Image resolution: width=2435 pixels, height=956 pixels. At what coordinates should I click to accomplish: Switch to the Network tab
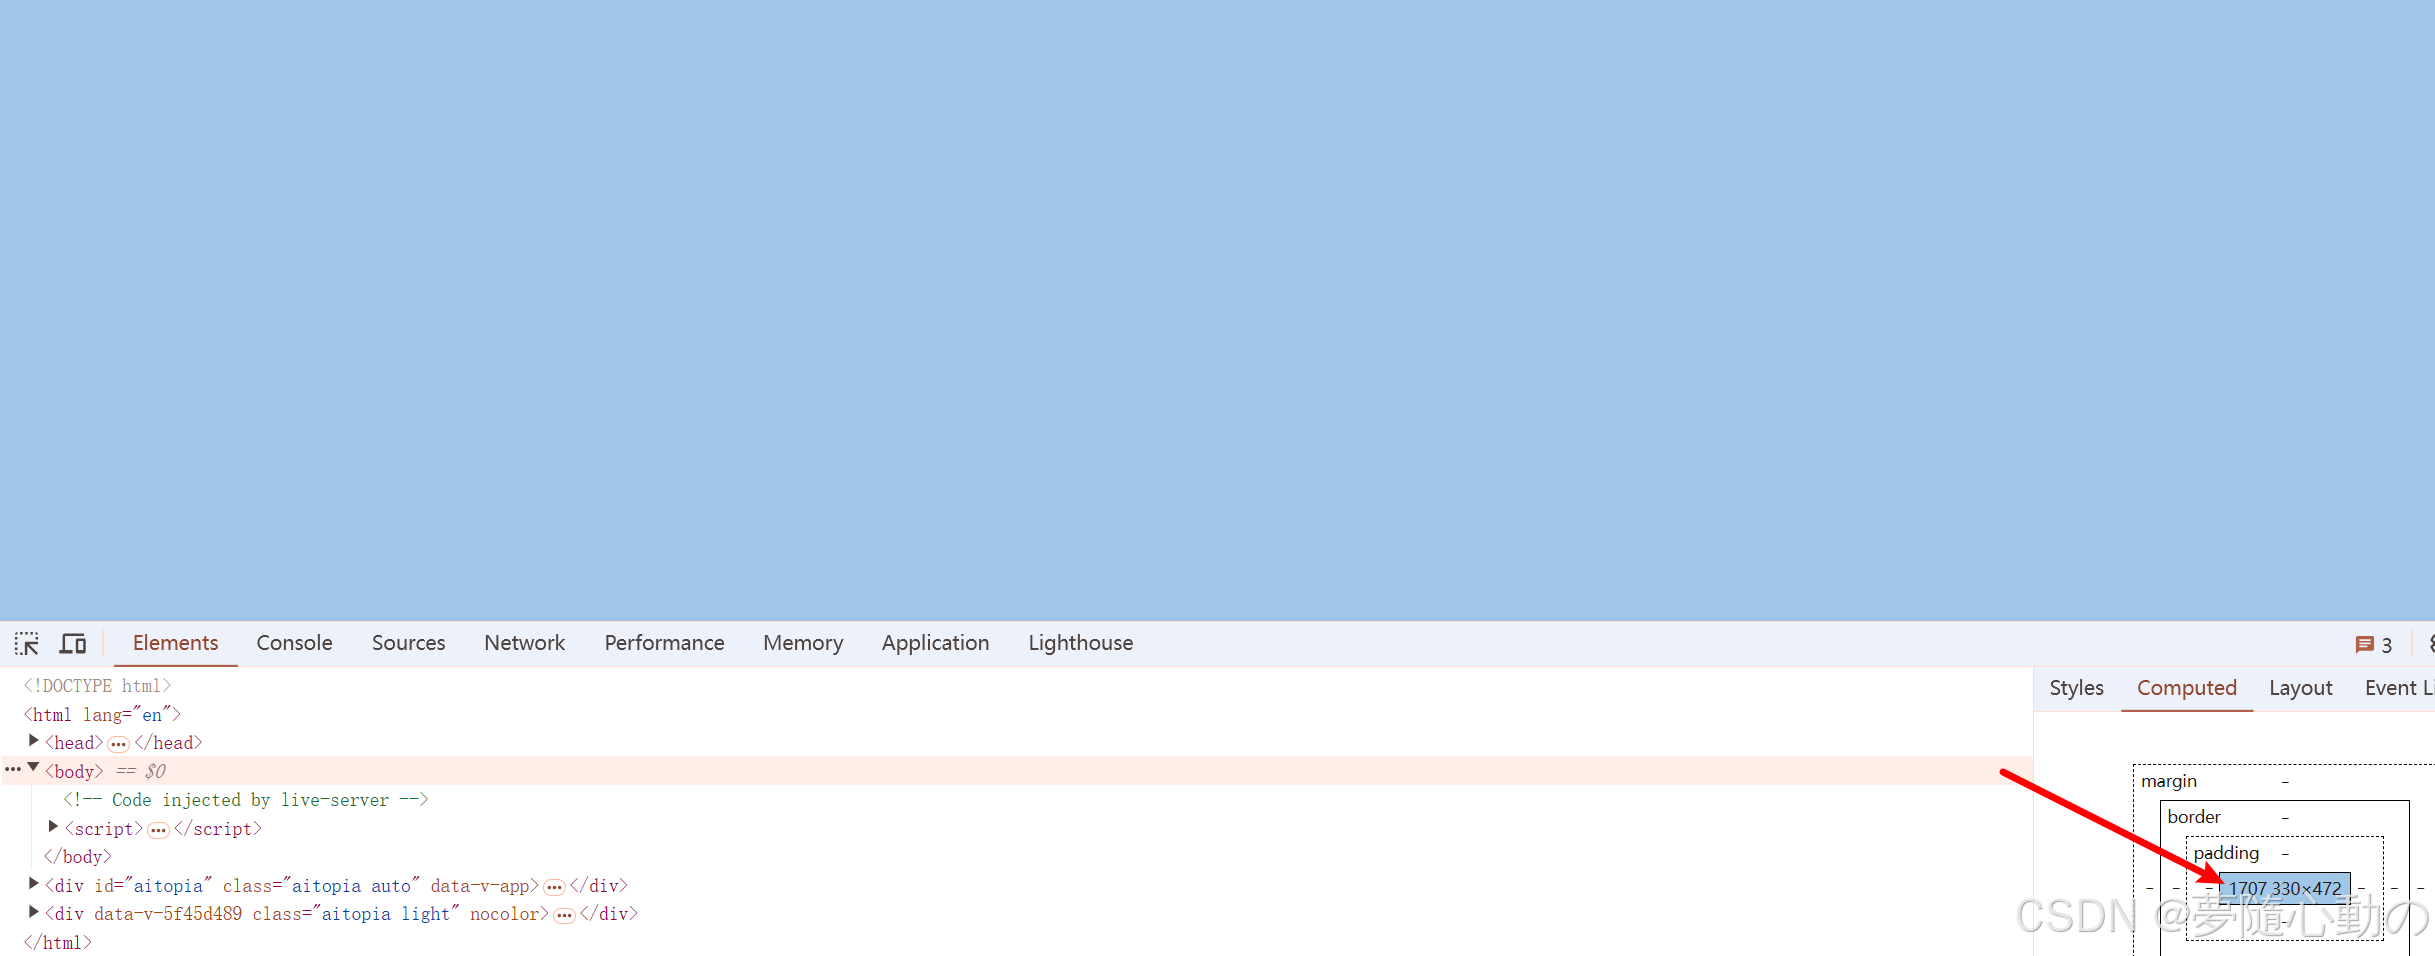point(524,643)
